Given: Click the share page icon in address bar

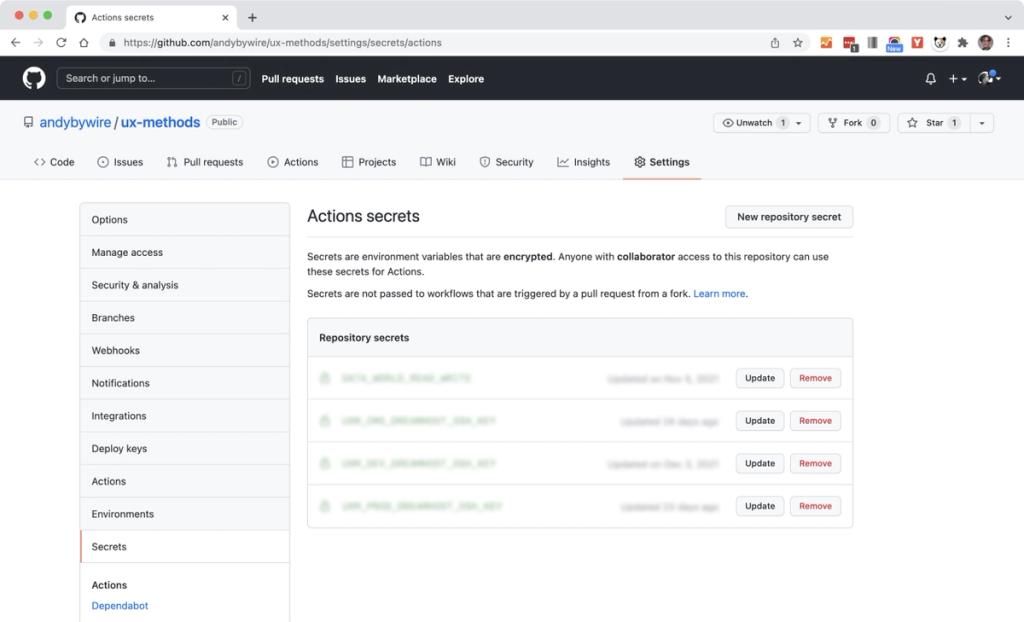Looking at the screenshot, I should 775,42.
